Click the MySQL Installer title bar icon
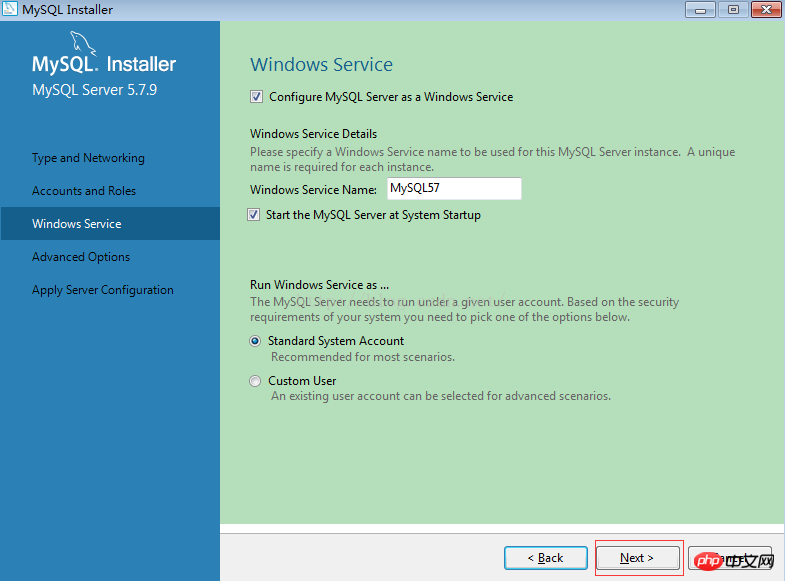Viewport: 785px width, 581px height. click(10, 9)
